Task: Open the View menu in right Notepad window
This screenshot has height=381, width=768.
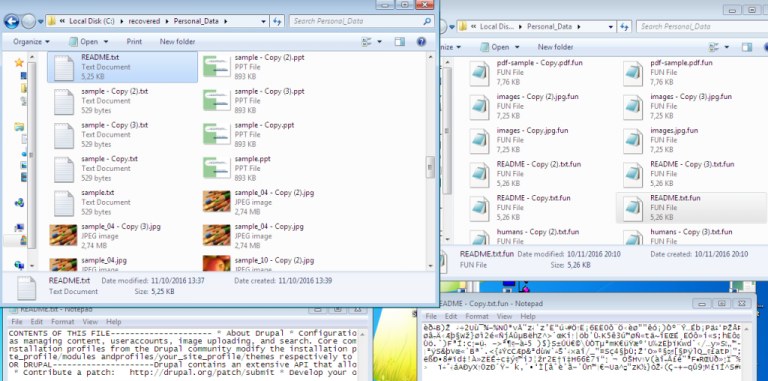Action: coord(504,316)
